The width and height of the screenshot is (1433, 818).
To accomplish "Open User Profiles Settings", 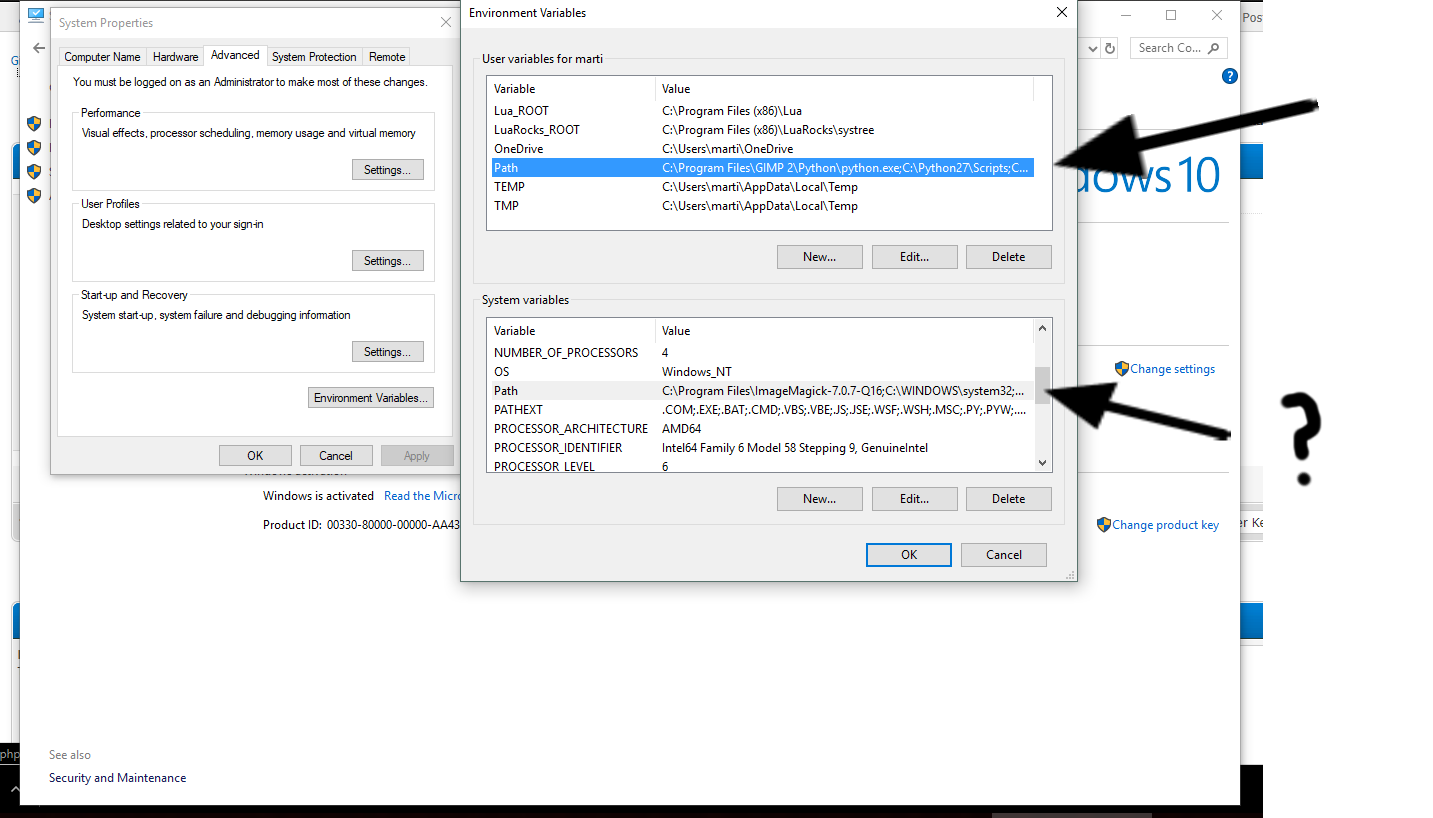I will tap(387, 261).
